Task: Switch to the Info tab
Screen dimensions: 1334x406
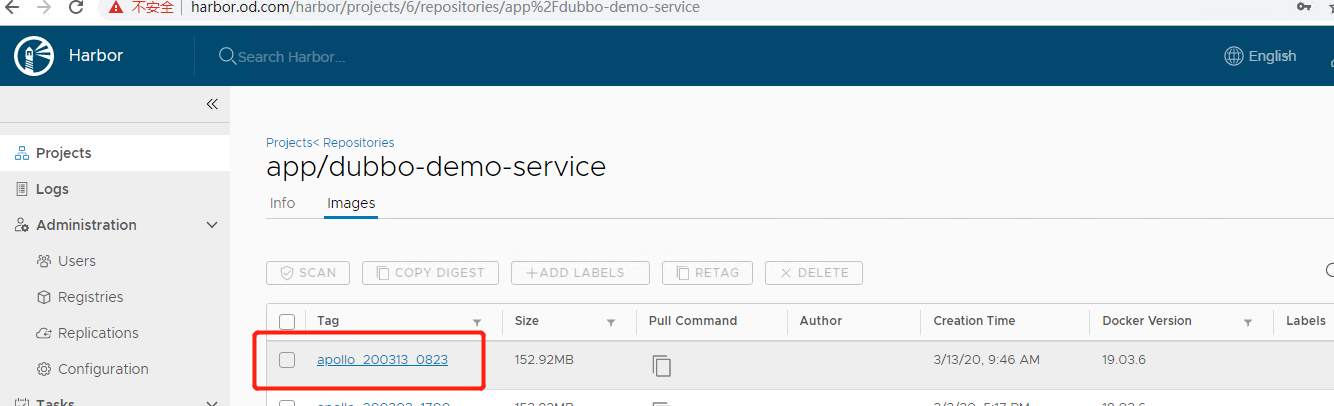Action: click(282, 203)
